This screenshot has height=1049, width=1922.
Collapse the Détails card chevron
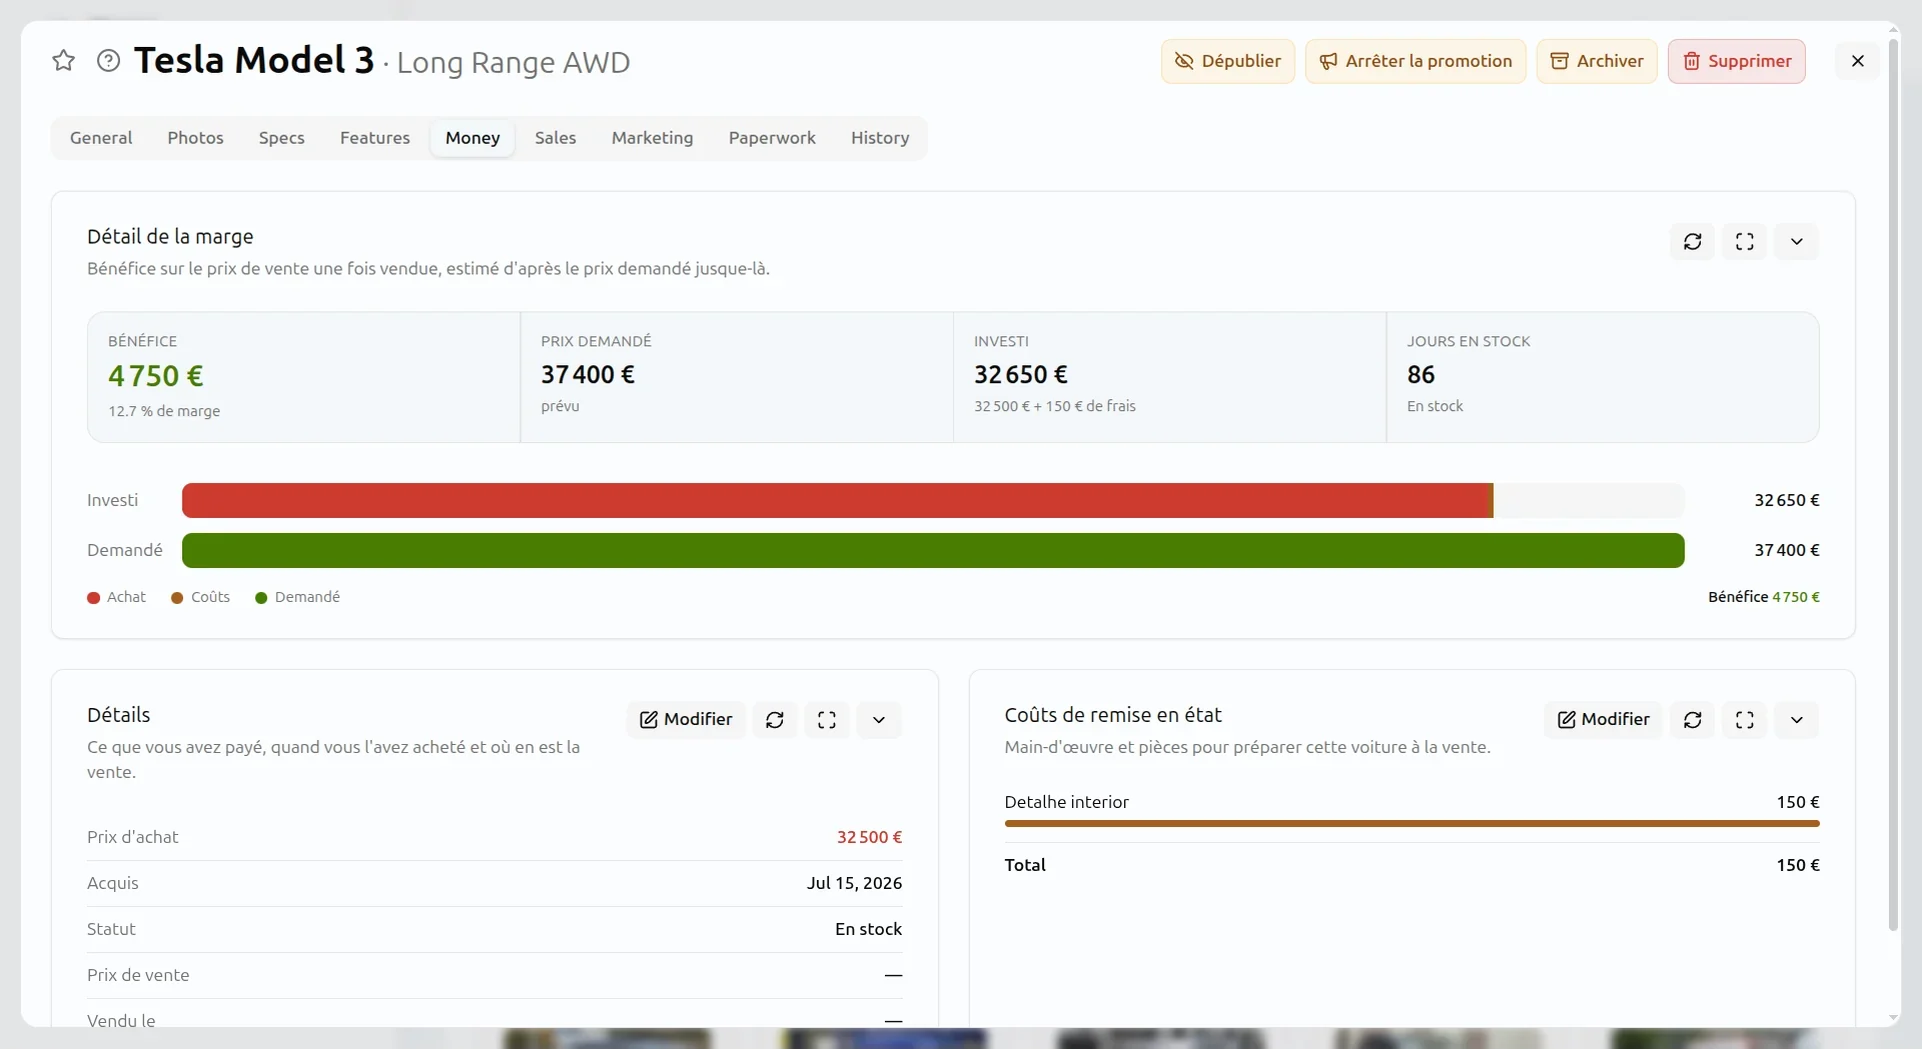878,720
